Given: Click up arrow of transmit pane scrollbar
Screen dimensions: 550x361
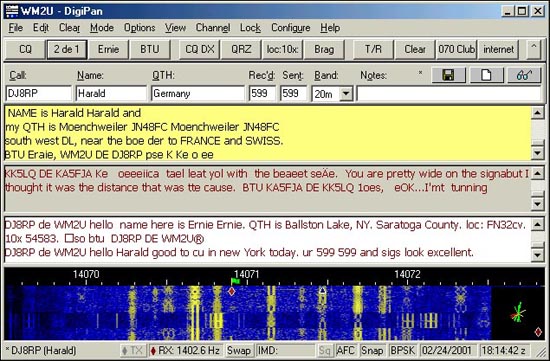Looking at the screenshot, I should (x=538, y=225).
